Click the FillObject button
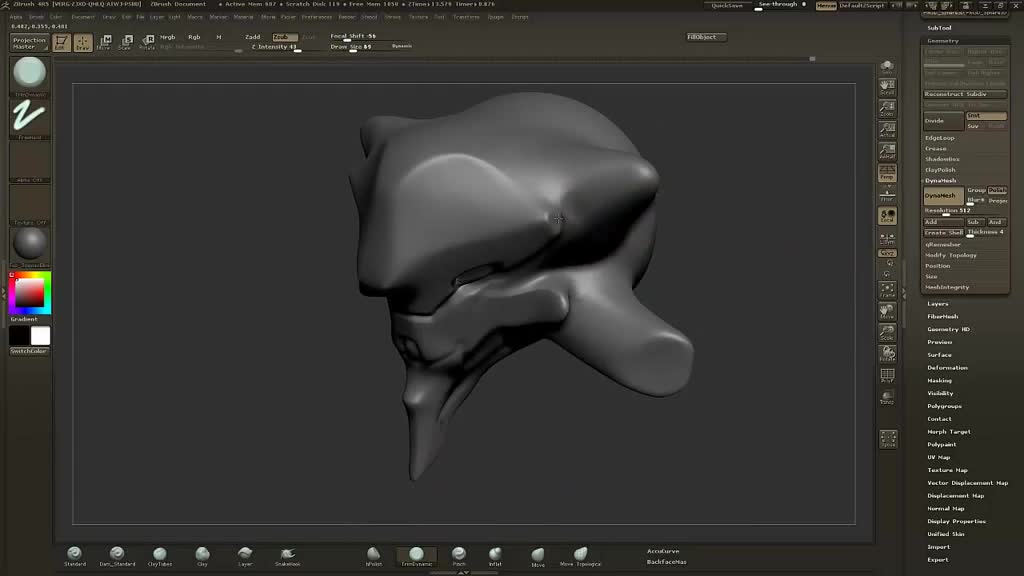 click(x=706, y=37)
